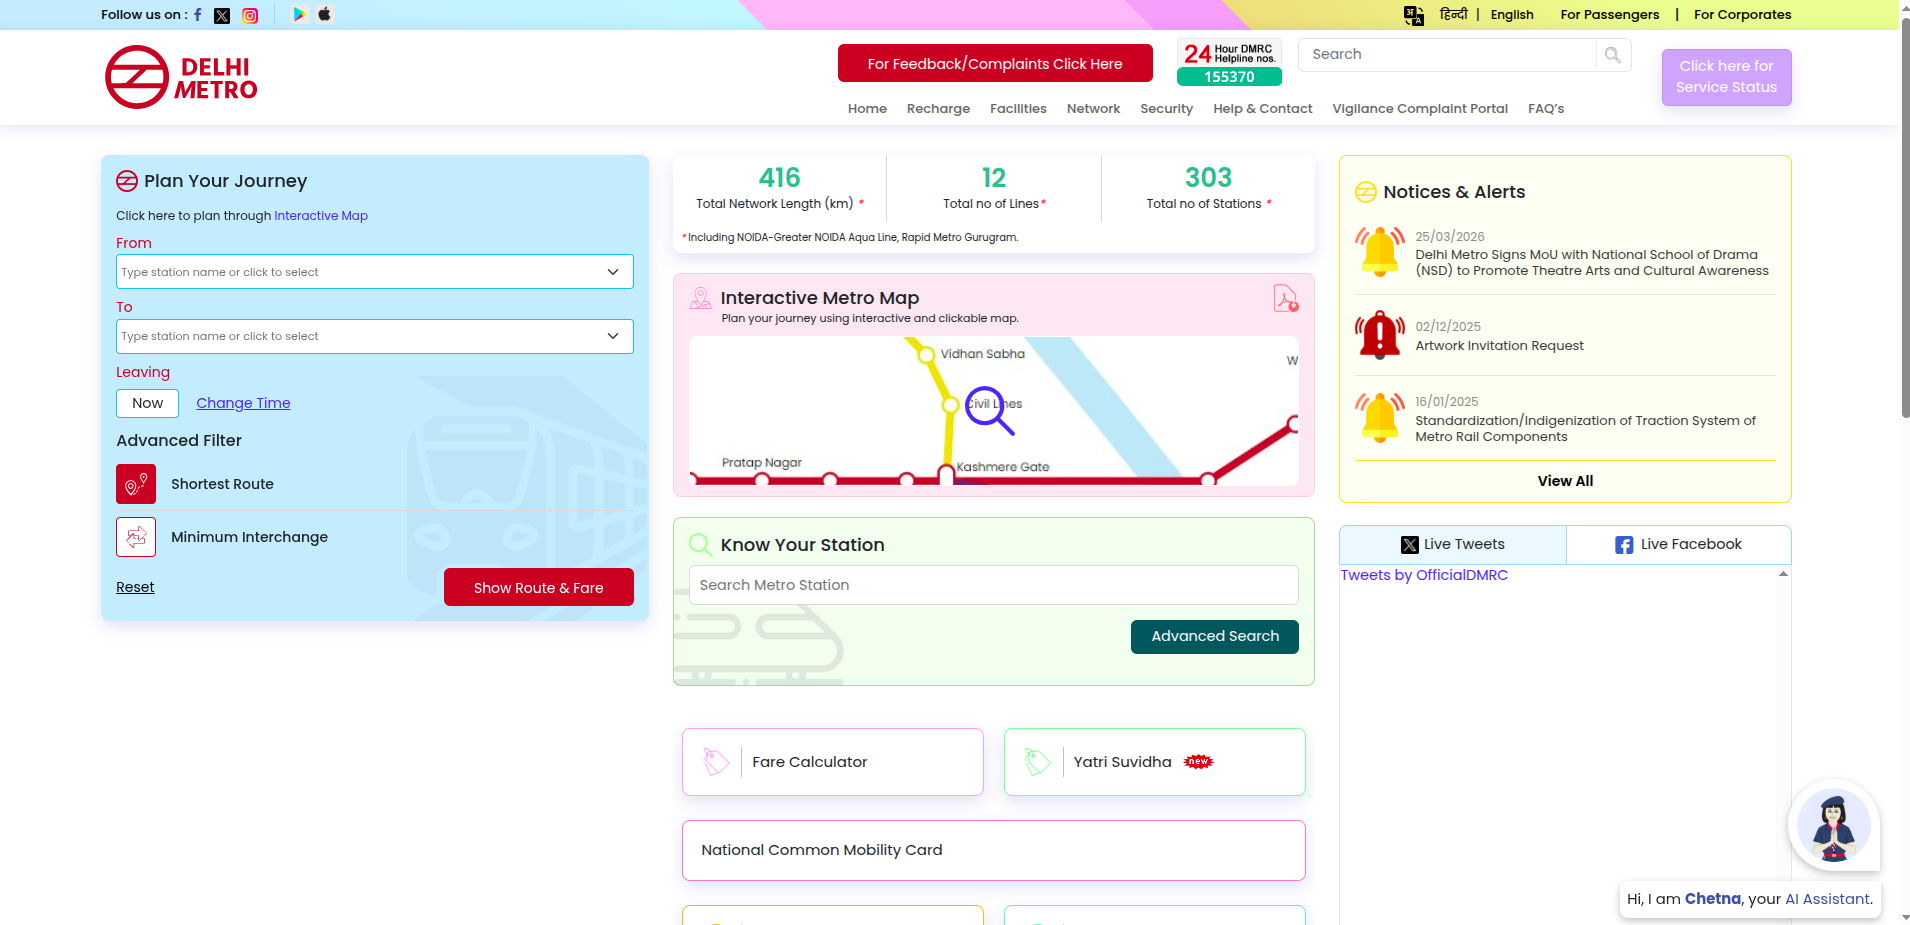
Task: Select the Minimum Interchange filter option
Action: click(x=136, y=537)
